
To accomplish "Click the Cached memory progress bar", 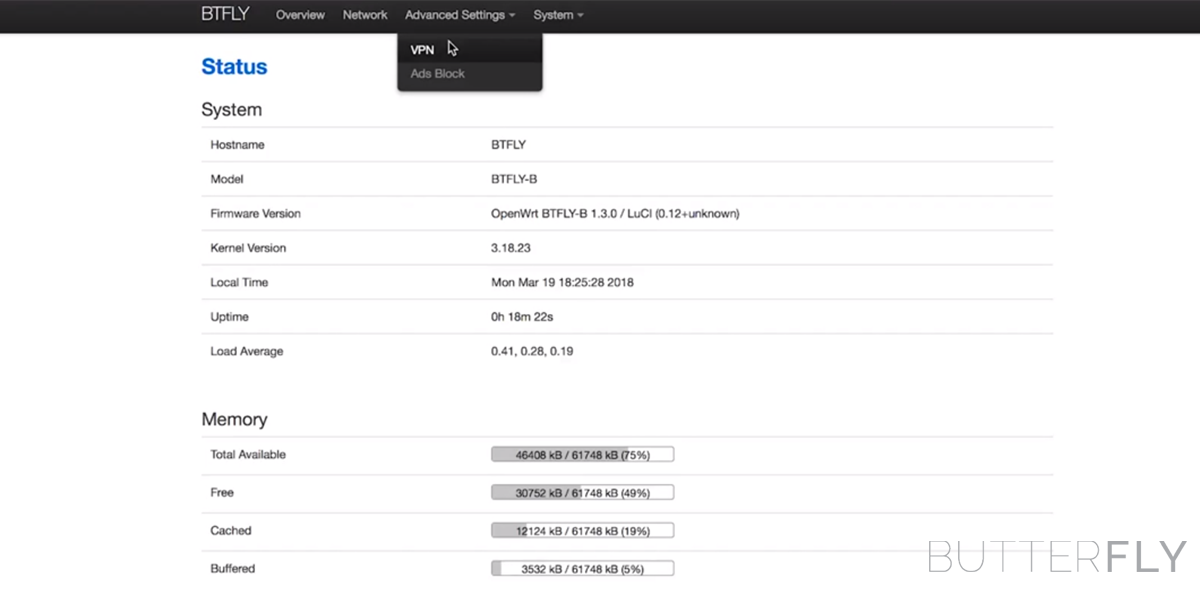I will click(582, 531).
